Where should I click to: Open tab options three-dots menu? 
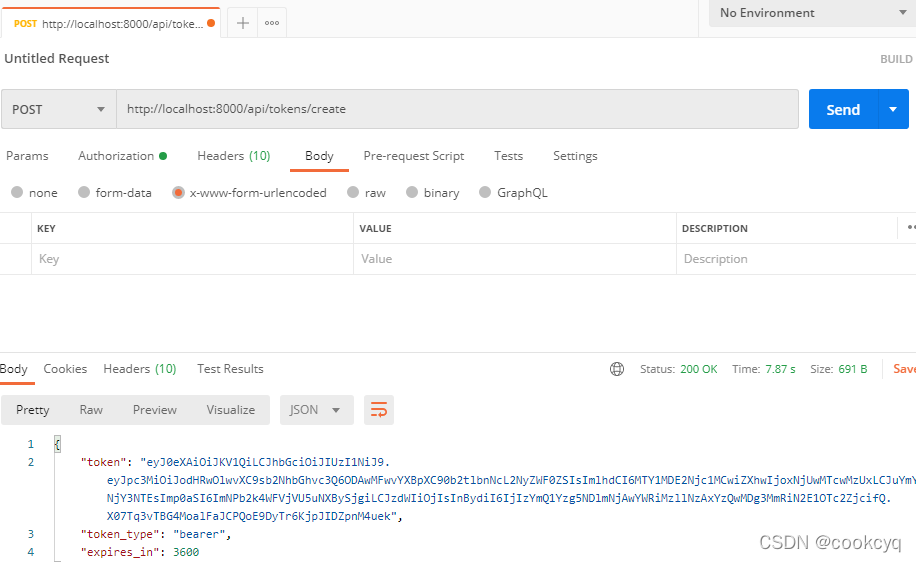point(272,23)
